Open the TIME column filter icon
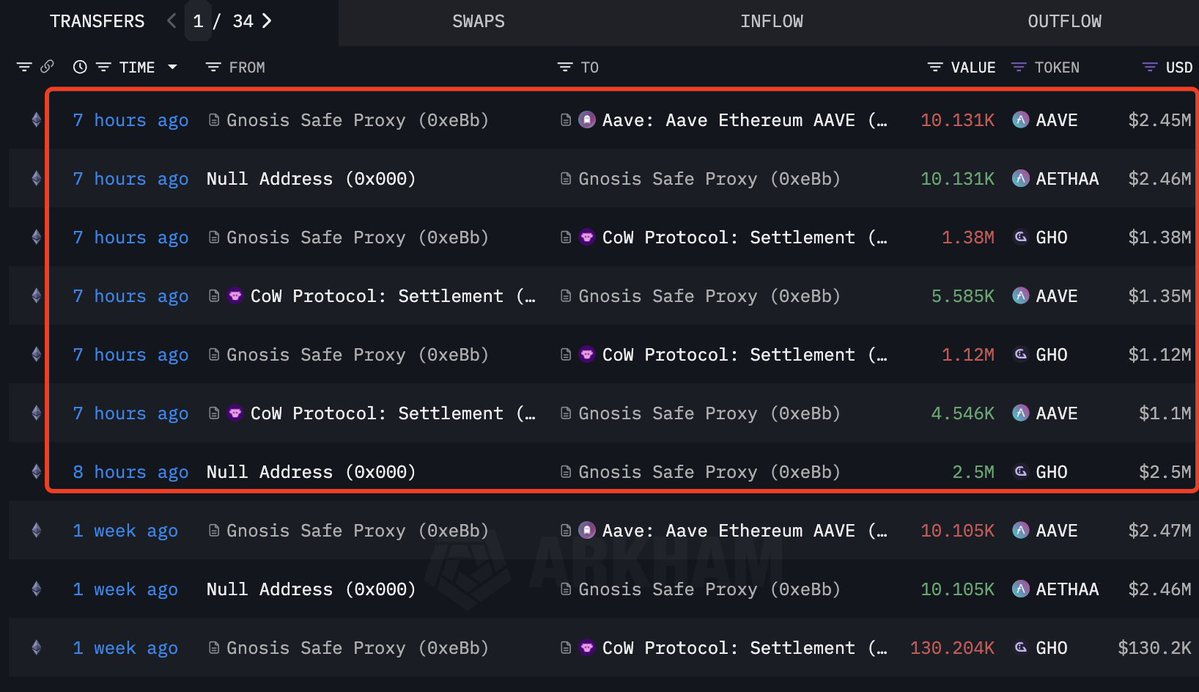 [103, 67]
